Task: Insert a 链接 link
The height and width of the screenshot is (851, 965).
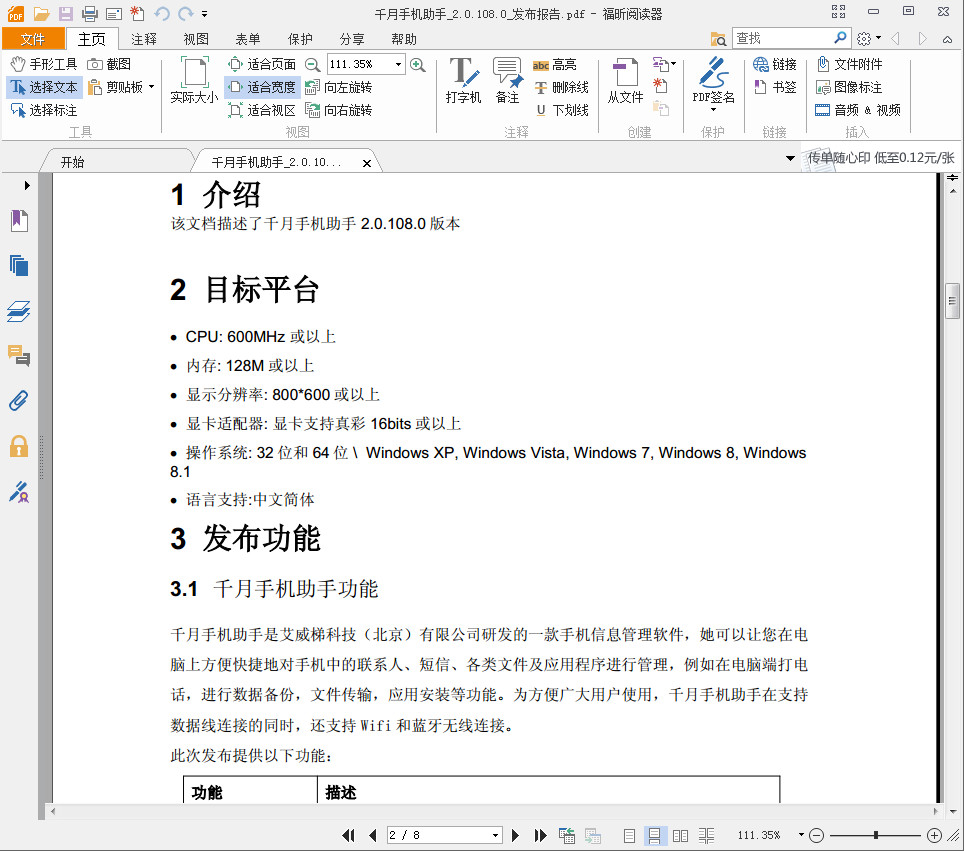Action: pyautogui.click(x=775, y=64)
